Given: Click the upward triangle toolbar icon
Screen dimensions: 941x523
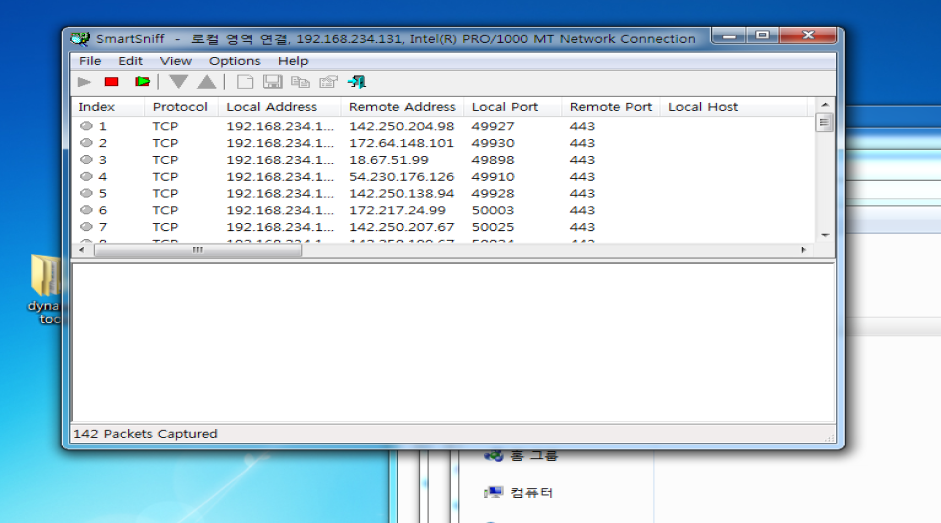Looking at the screenshot, I should point(207,82).
